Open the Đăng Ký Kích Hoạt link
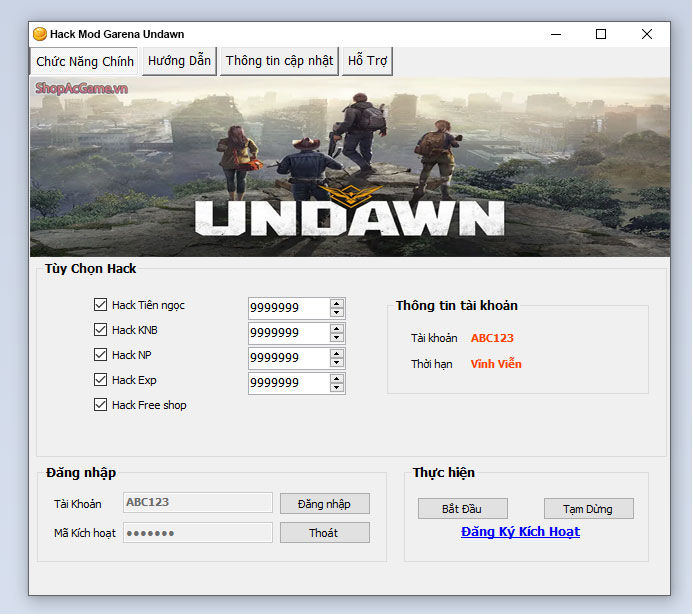Viewport: 693px width, 616px height. pos(520,532)
